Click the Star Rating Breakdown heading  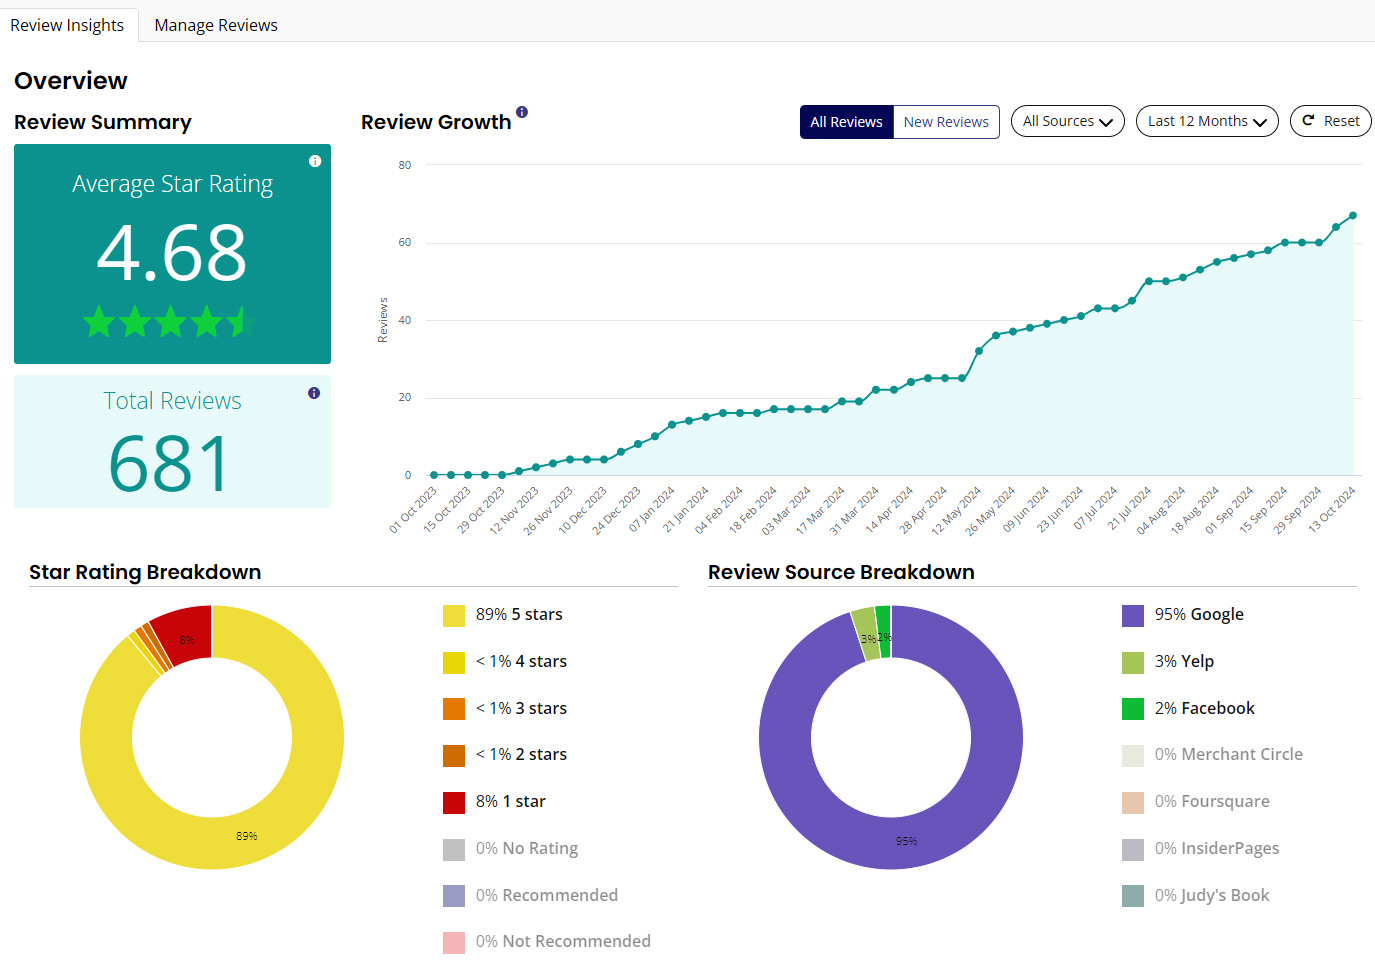tap(145, 572)
